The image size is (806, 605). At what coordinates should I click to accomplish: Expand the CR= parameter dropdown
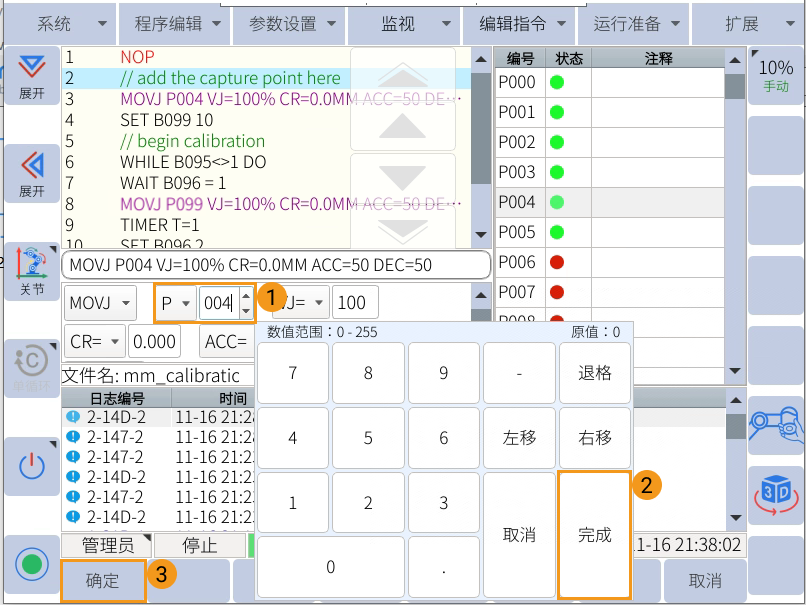pos(95,341)
